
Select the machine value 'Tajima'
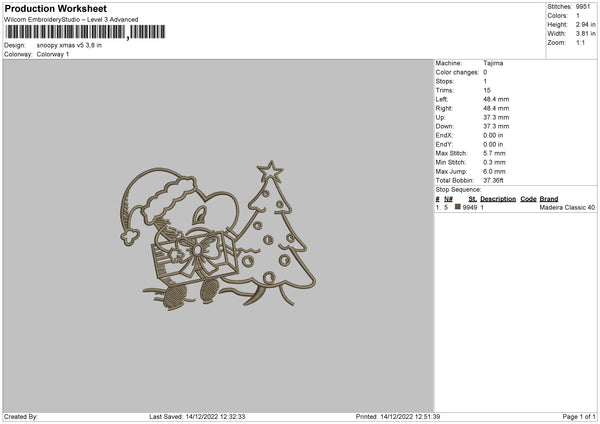tap(493, 63)
